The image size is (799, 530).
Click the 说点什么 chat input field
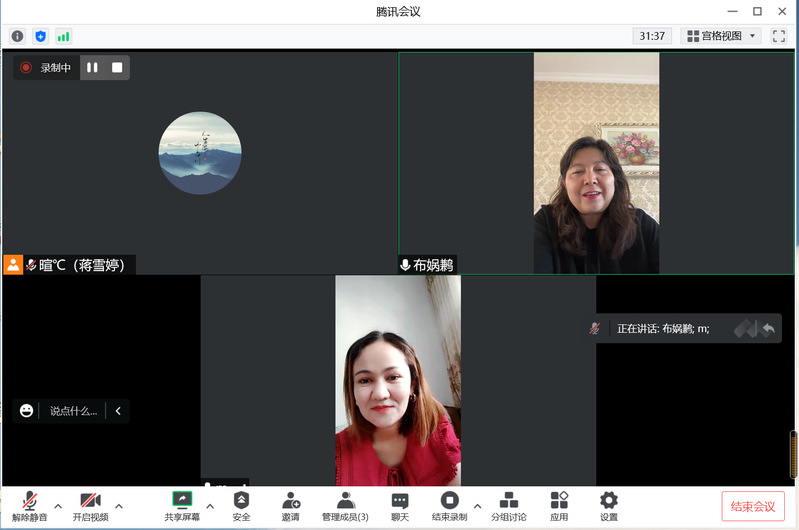(74, 411)
